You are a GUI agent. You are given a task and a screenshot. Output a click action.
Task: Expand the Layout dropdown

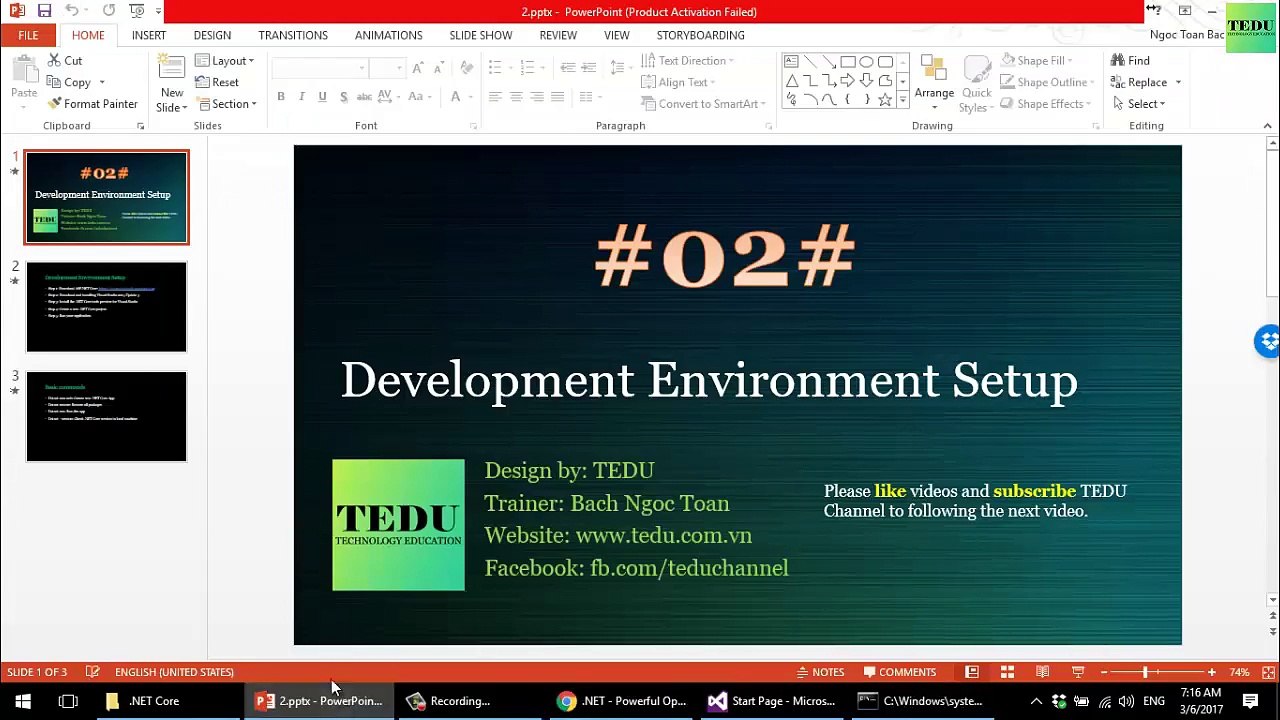(225, 61)
